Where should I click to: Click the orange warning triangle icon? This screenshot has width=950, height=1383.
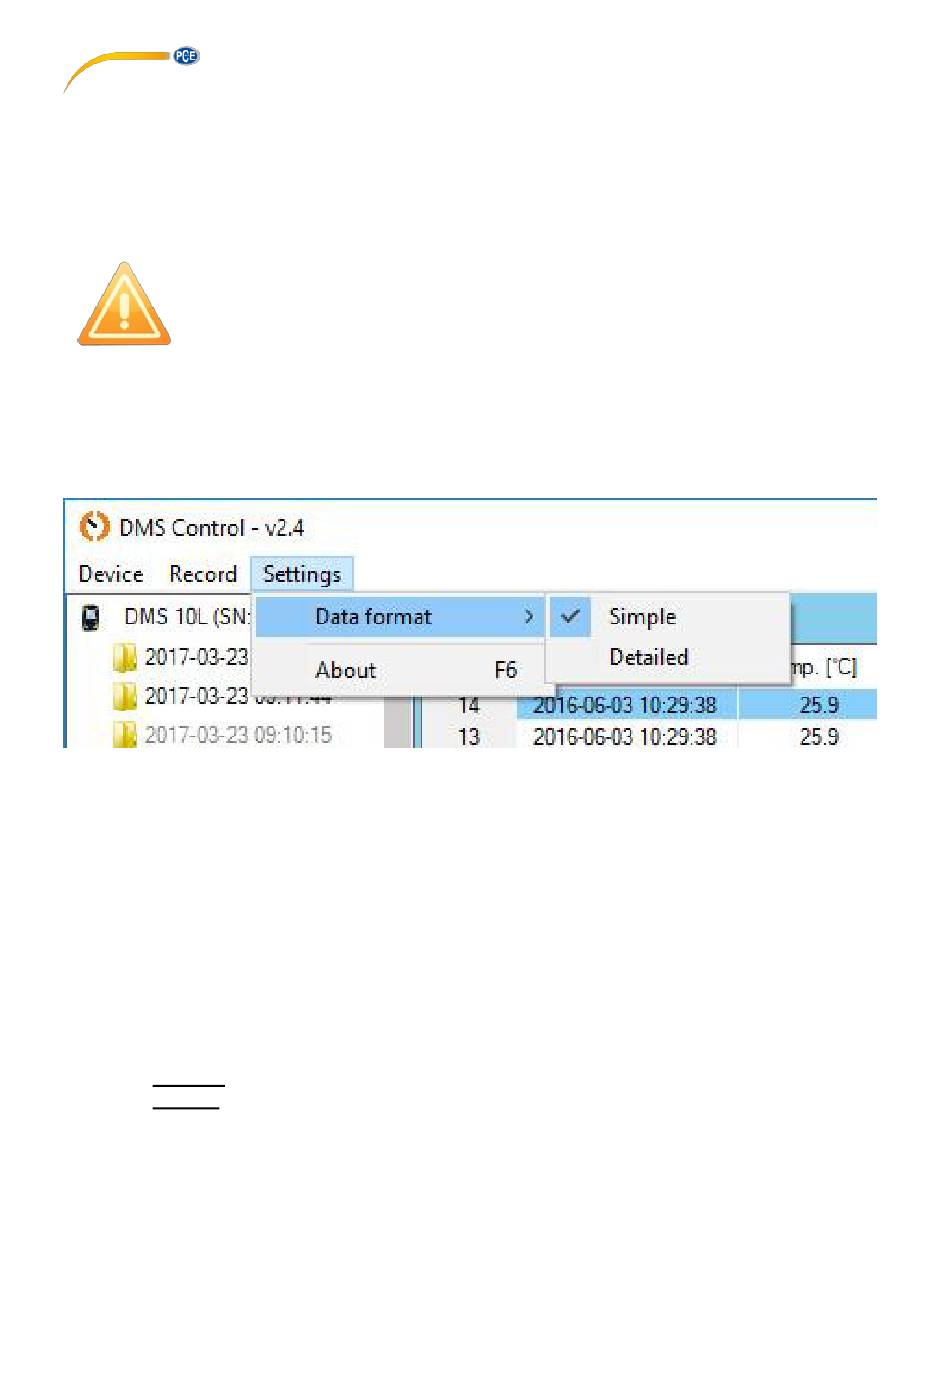(124, 304)
